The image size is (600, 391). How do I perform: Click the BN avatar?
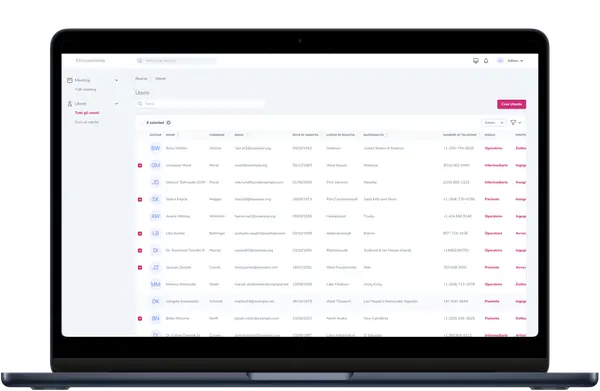click(x=155, y=318)
